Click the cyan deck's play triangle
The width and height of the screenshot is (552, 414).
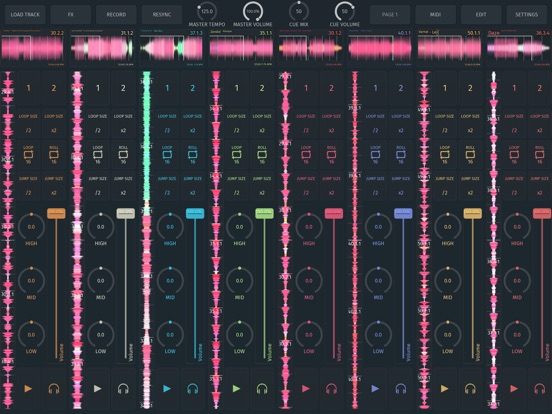(167, 389)
